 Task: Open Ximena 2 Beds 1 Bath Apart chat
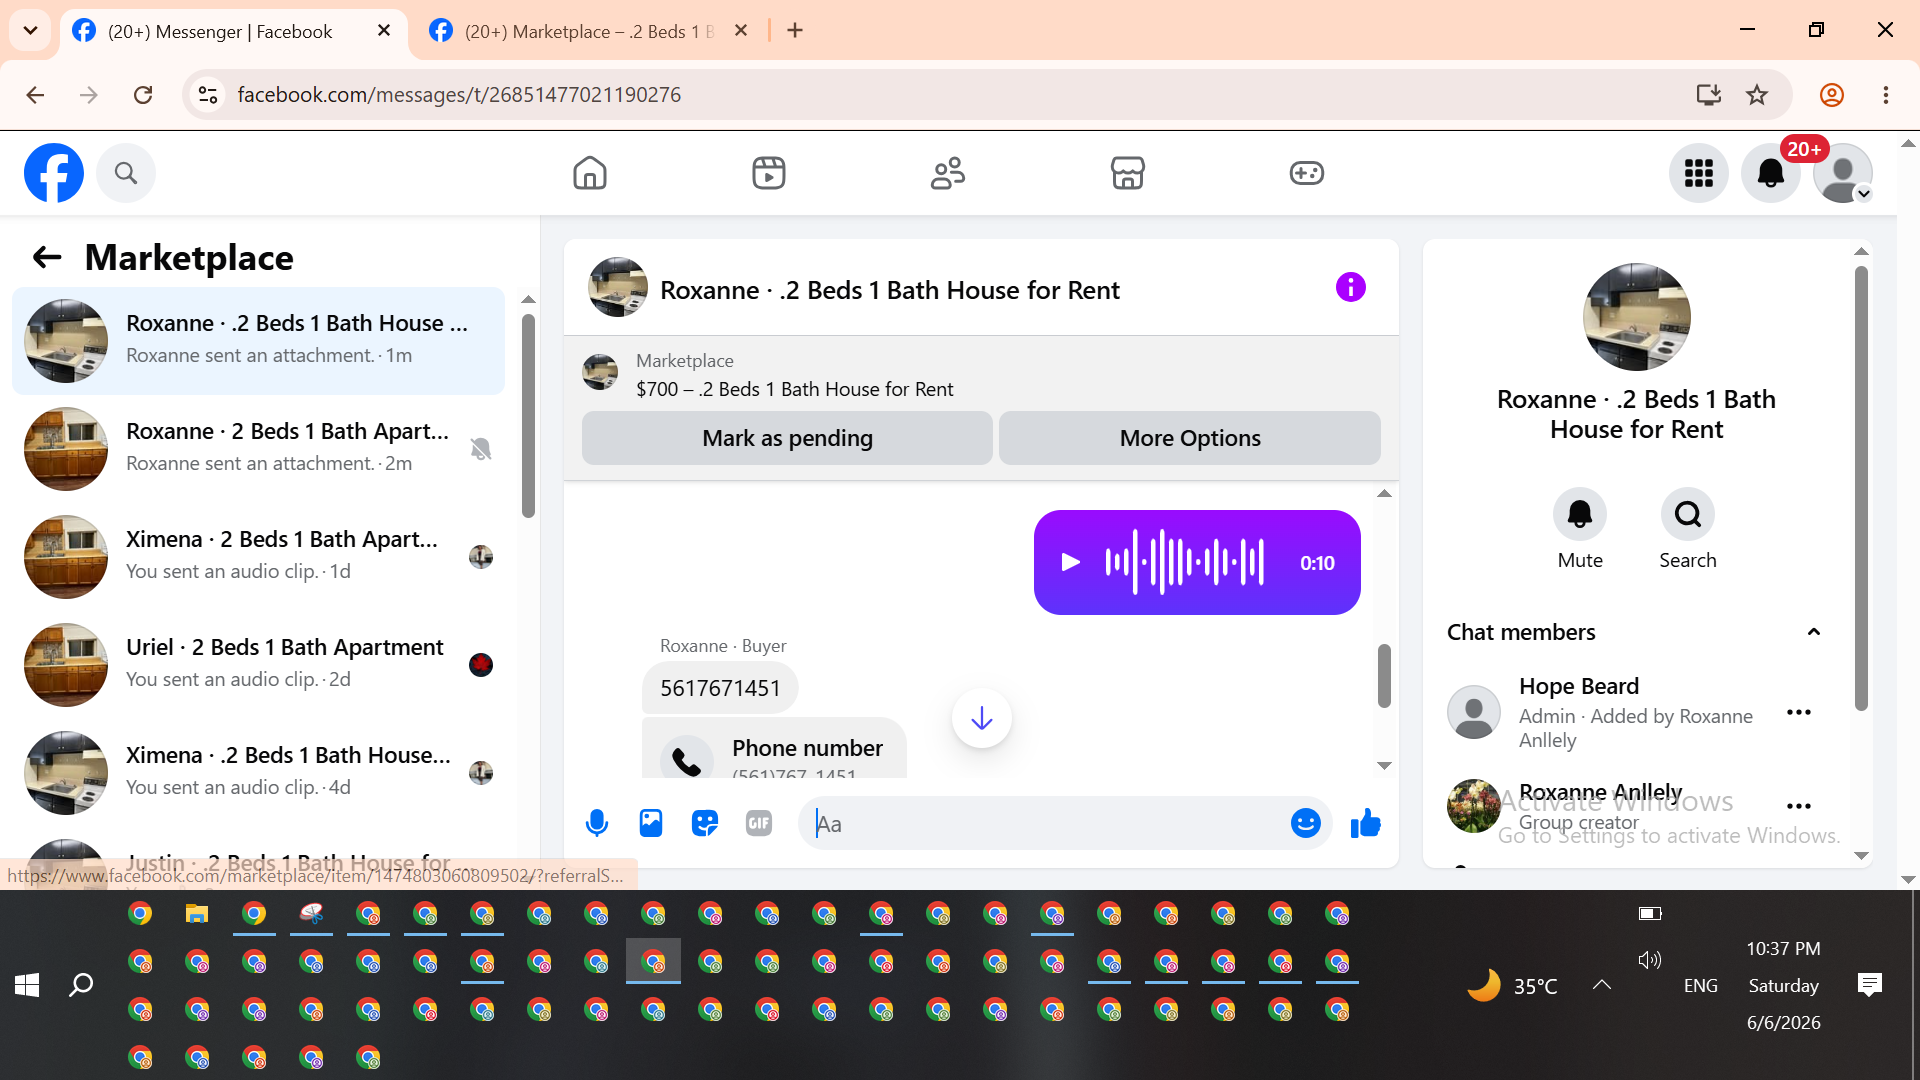click(258, 557)
